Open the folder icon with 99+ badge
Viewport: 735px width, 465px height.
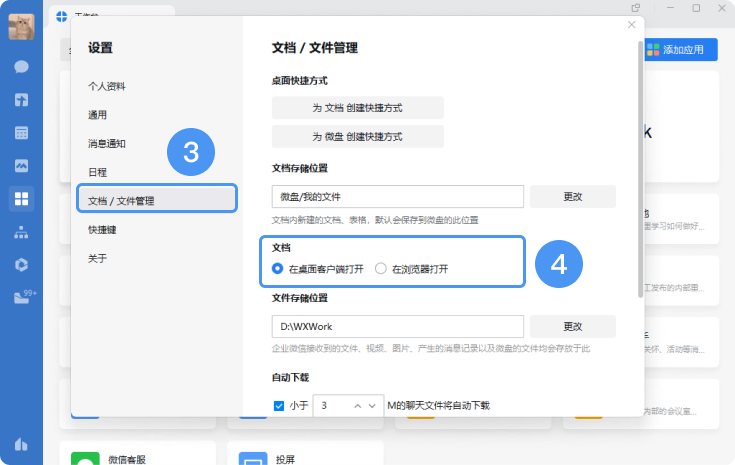point(22,297)
